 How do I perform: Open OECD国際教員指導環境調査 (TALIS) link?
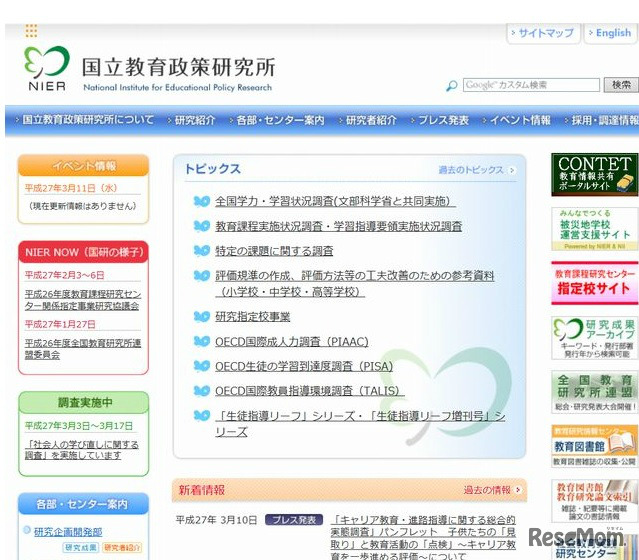[310, 390]
